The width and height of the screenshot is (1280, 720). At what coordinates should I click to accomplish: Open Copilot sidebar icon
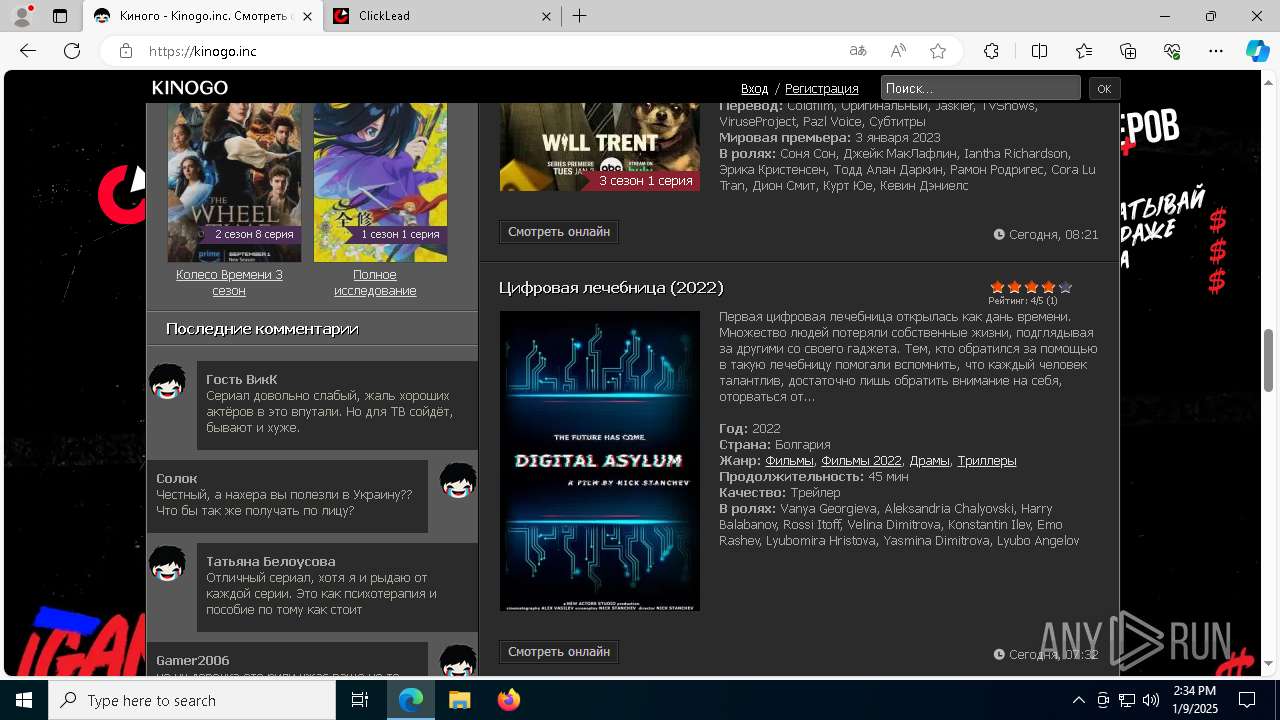tap(1257, 51)
